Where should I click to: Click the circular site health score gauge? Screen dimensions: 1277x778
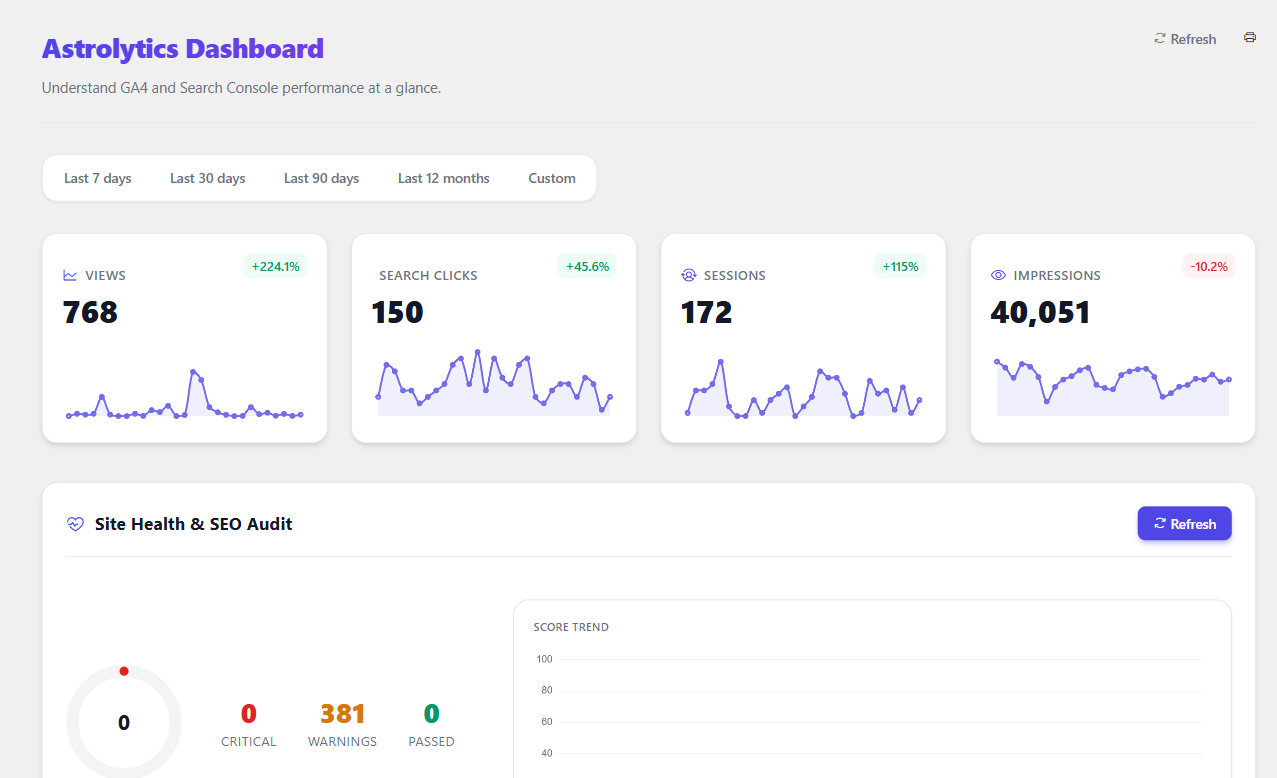click(x=124, y=722)
